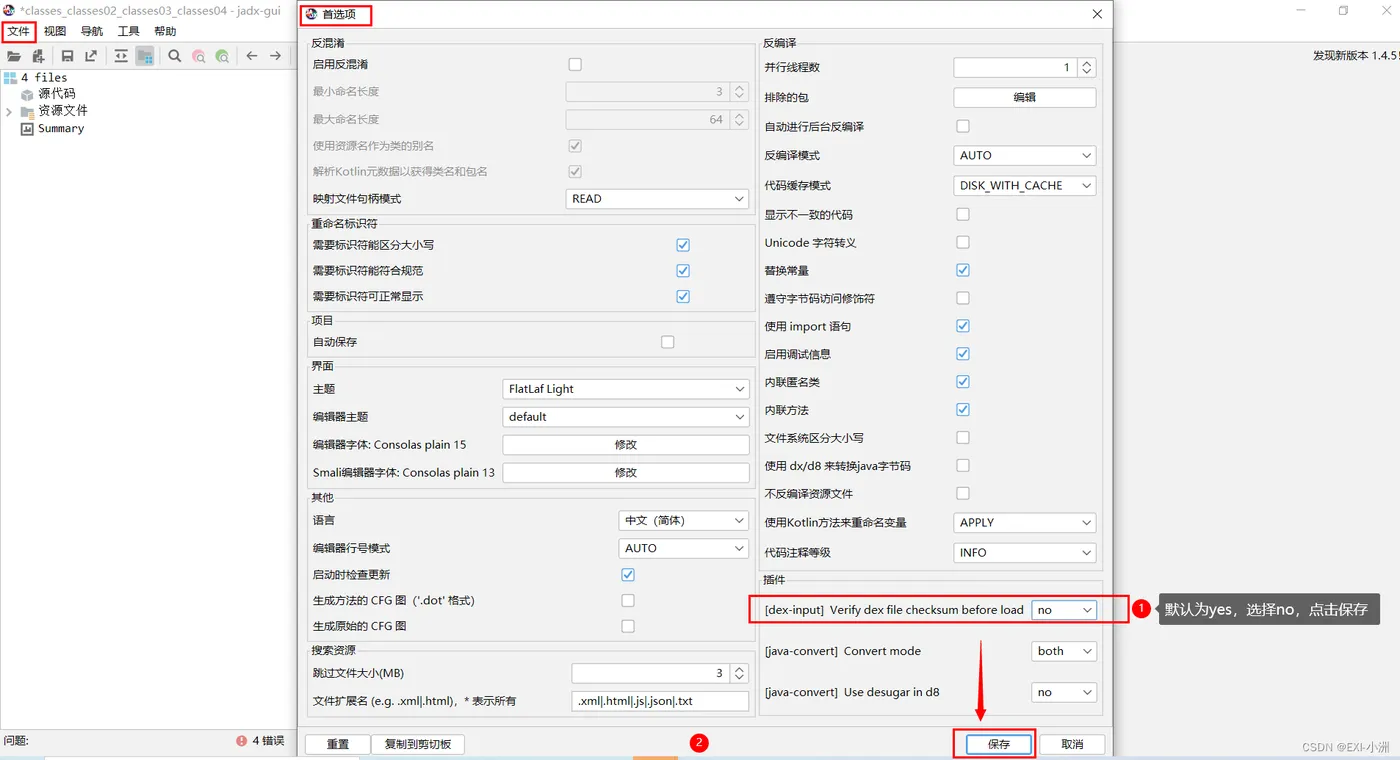Viewport: 1400px width, 760px height.
Task: Enable 自动进行后台反编译 checkbox
Action: [963, 126]
